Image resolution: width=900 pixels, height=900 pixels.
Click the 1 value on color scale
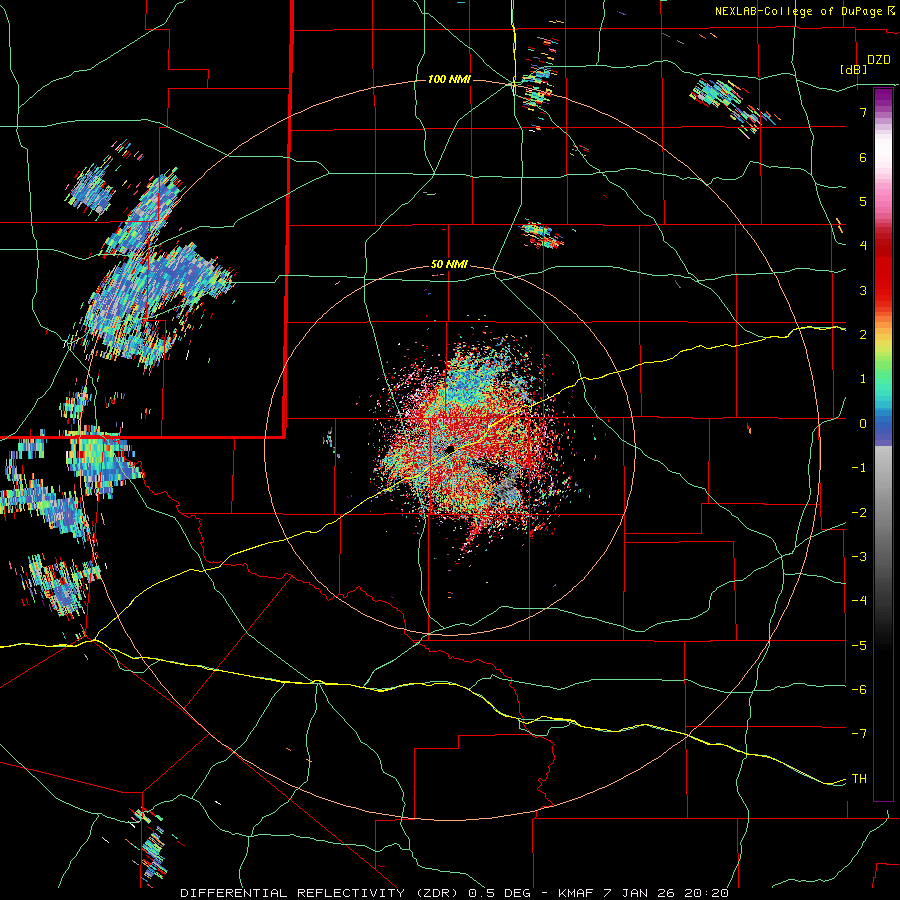[863, 379]
